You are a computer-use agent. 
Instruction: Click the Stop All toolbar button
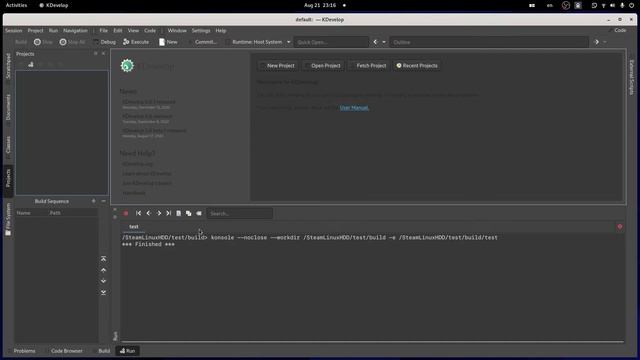[73, 42]
